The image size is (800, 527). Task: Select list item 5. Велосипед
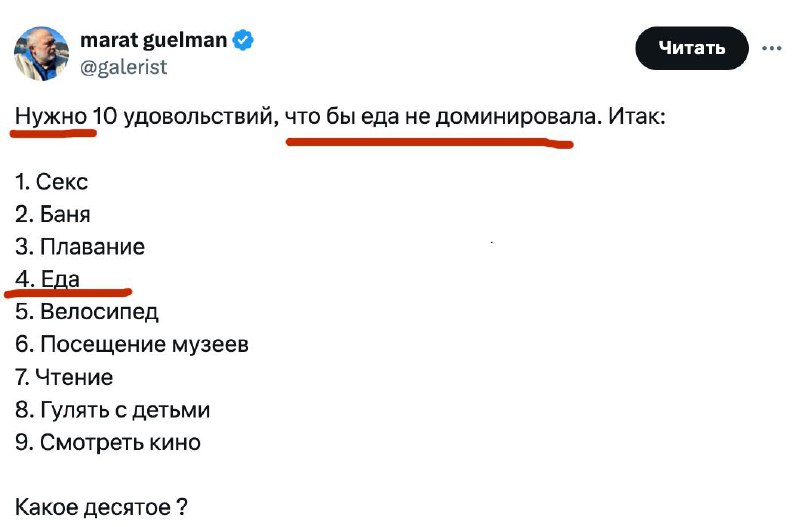point(87,312)
